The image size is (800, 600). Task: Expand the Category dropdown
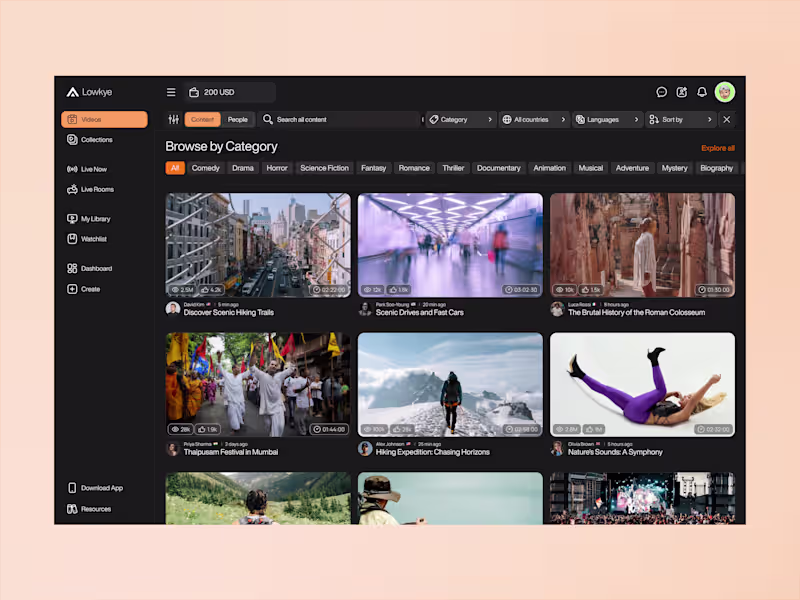coord(461,119)
